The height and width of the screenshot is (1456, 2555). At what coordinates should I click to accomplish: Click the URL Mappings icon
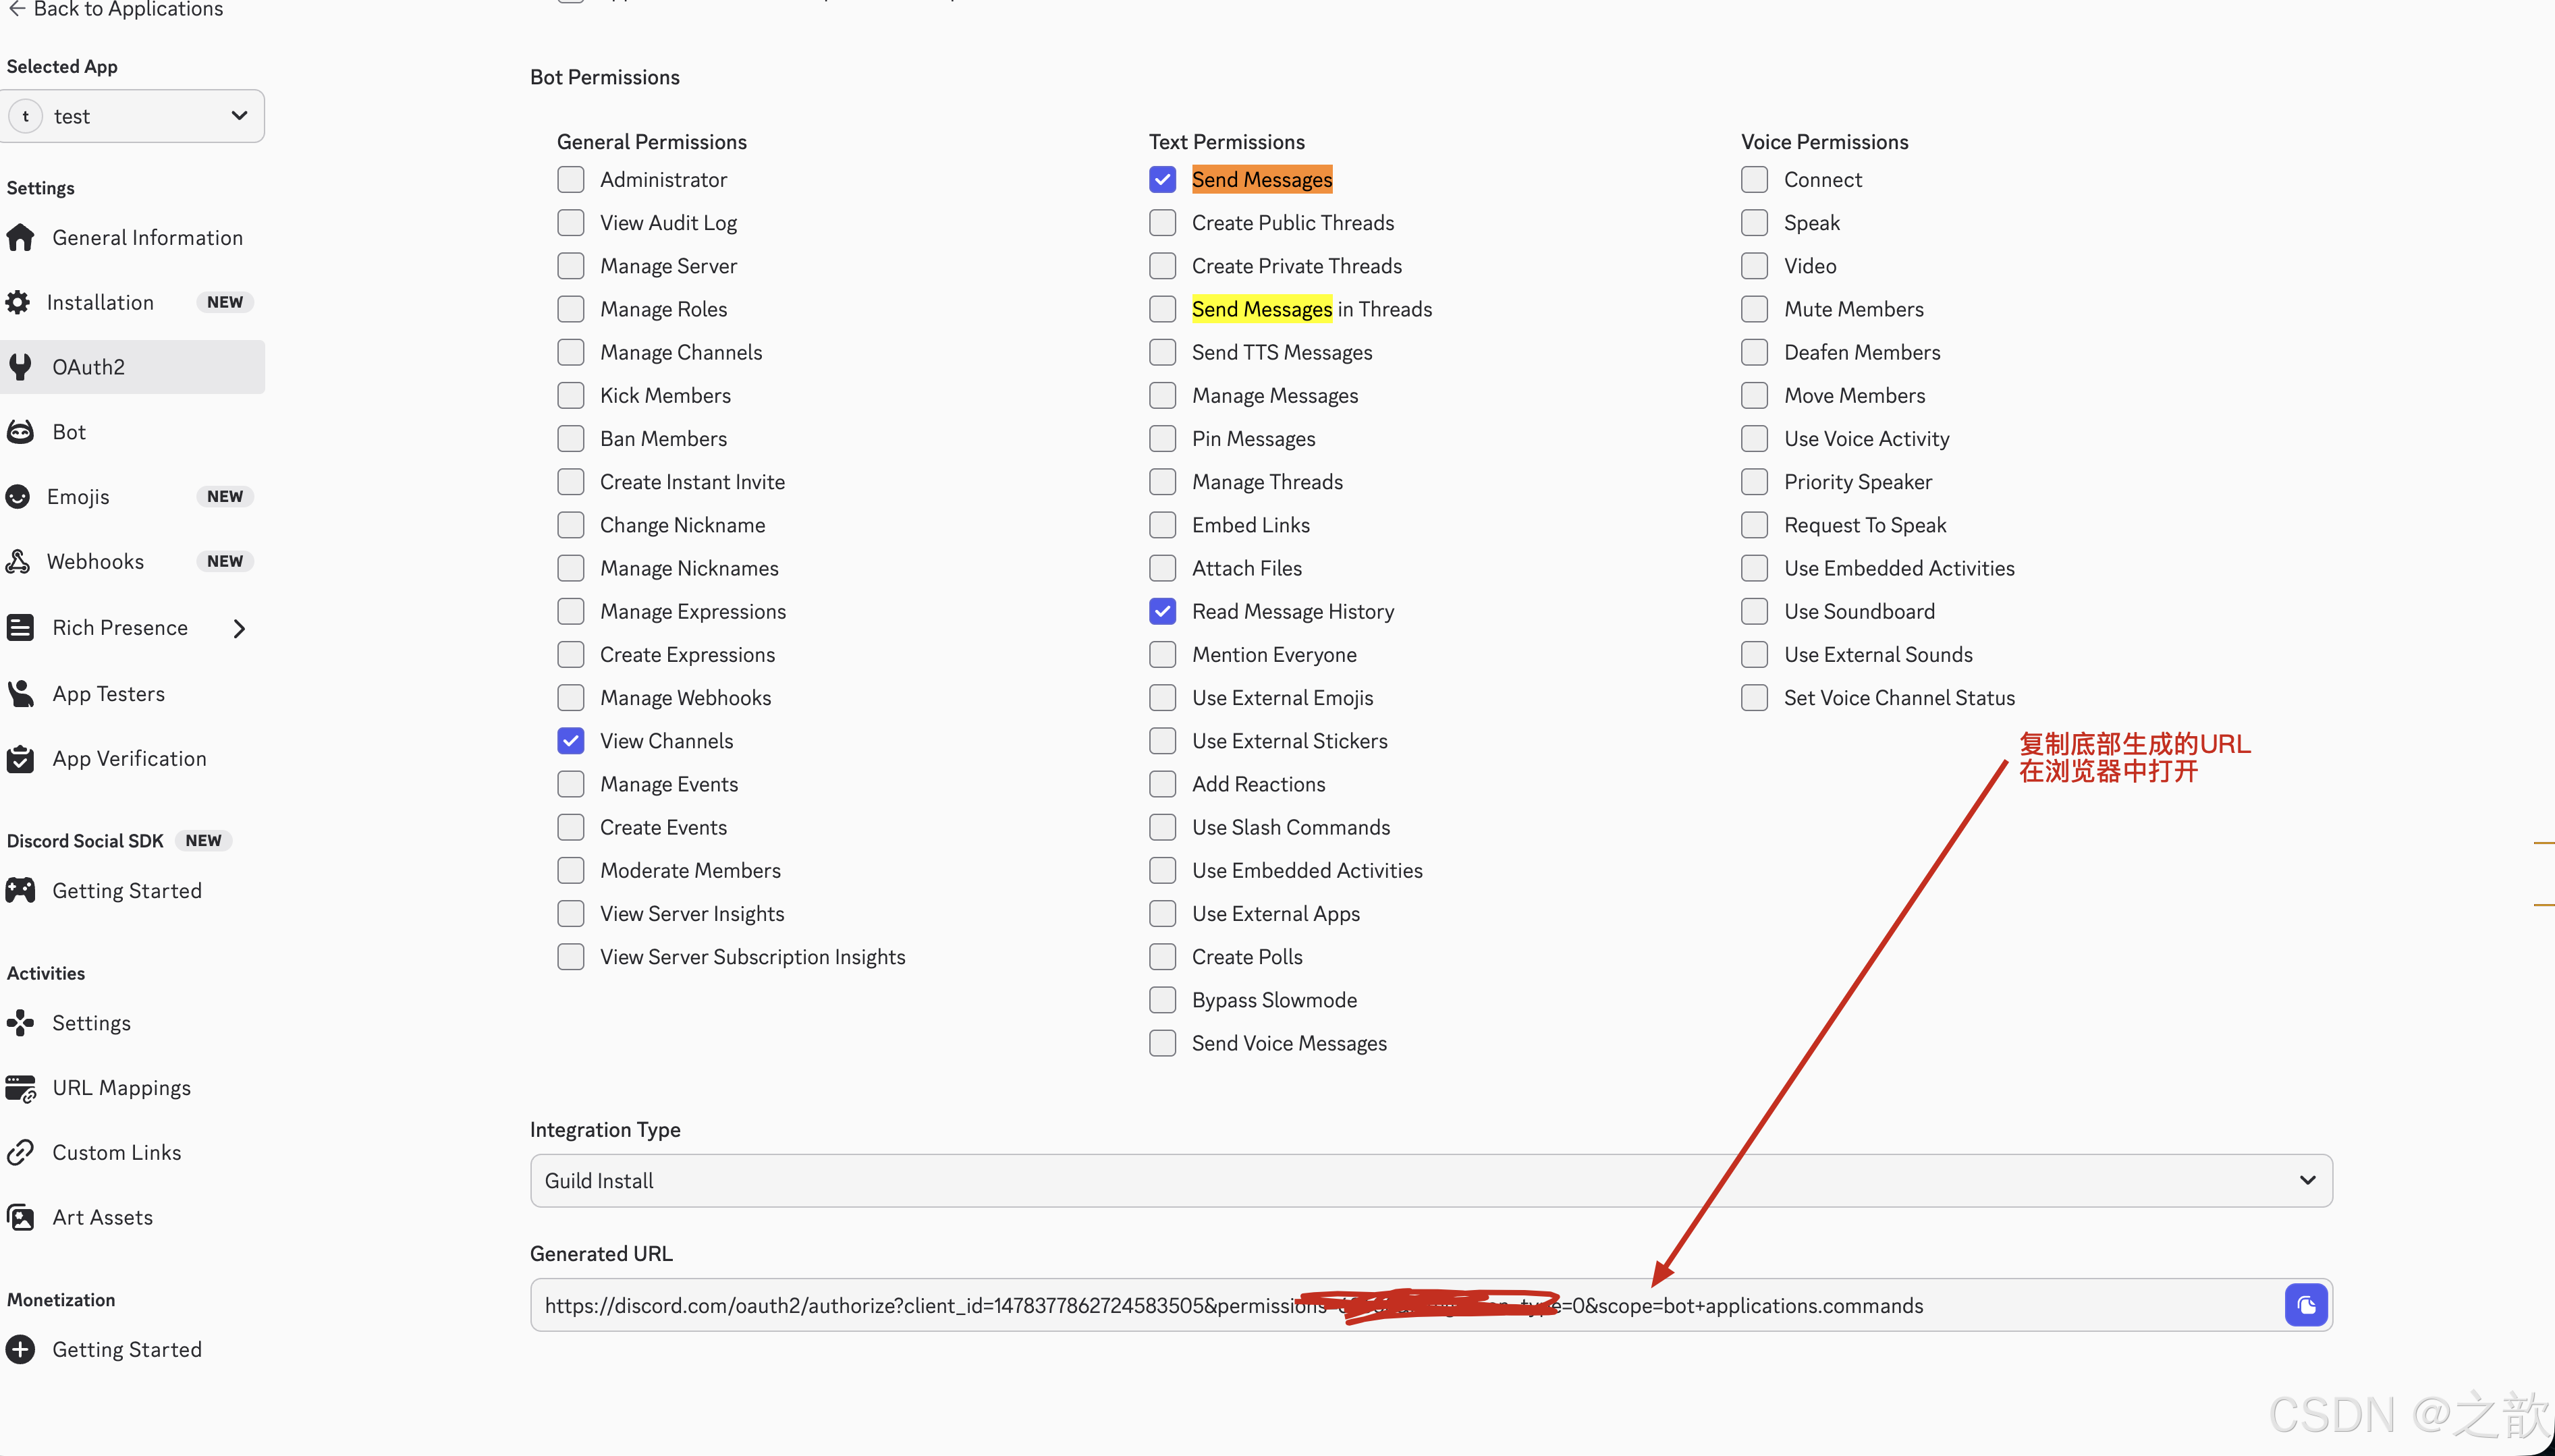(x=20, y=1088)
